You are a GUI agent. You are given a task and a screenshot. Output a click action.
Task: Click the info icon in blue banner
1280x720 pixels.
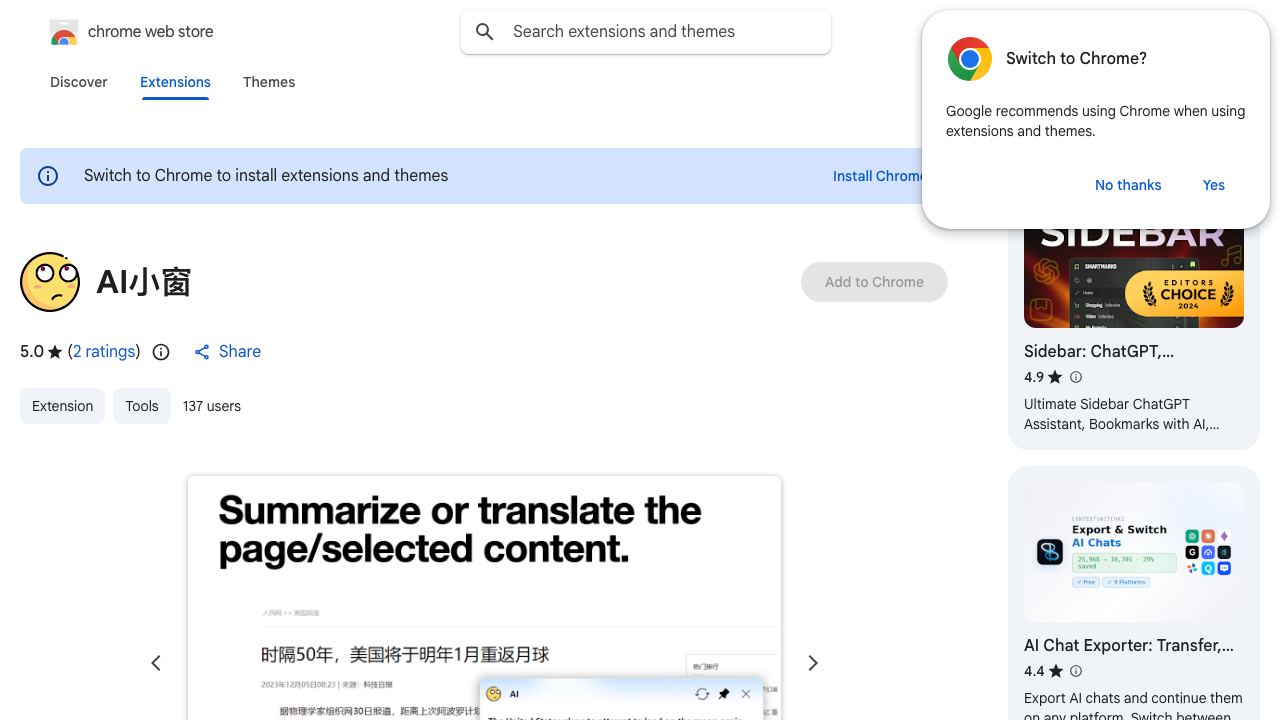pos(48,176)
